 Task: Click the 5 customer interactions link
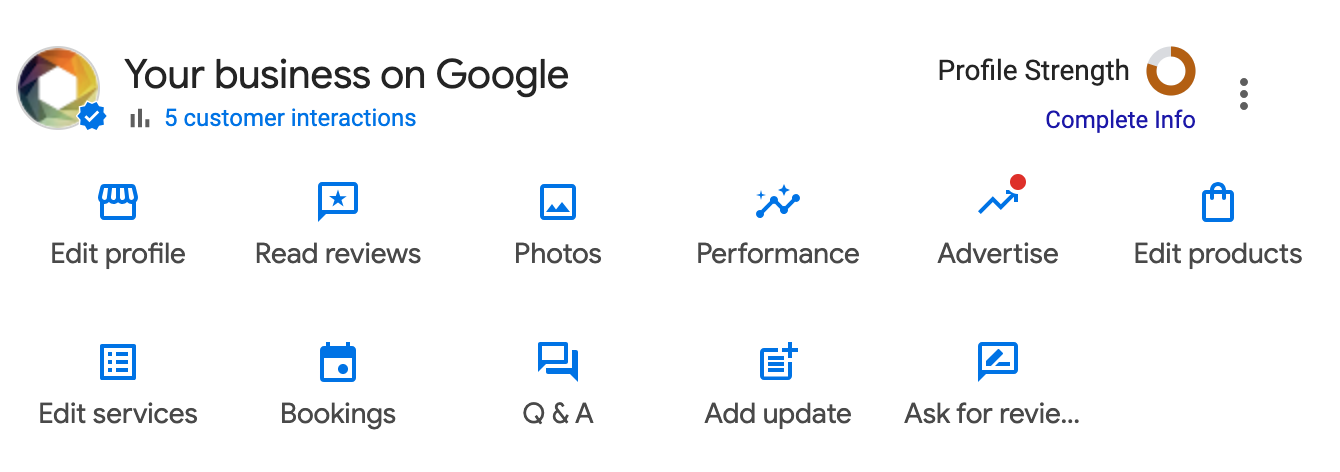point(290,118)
